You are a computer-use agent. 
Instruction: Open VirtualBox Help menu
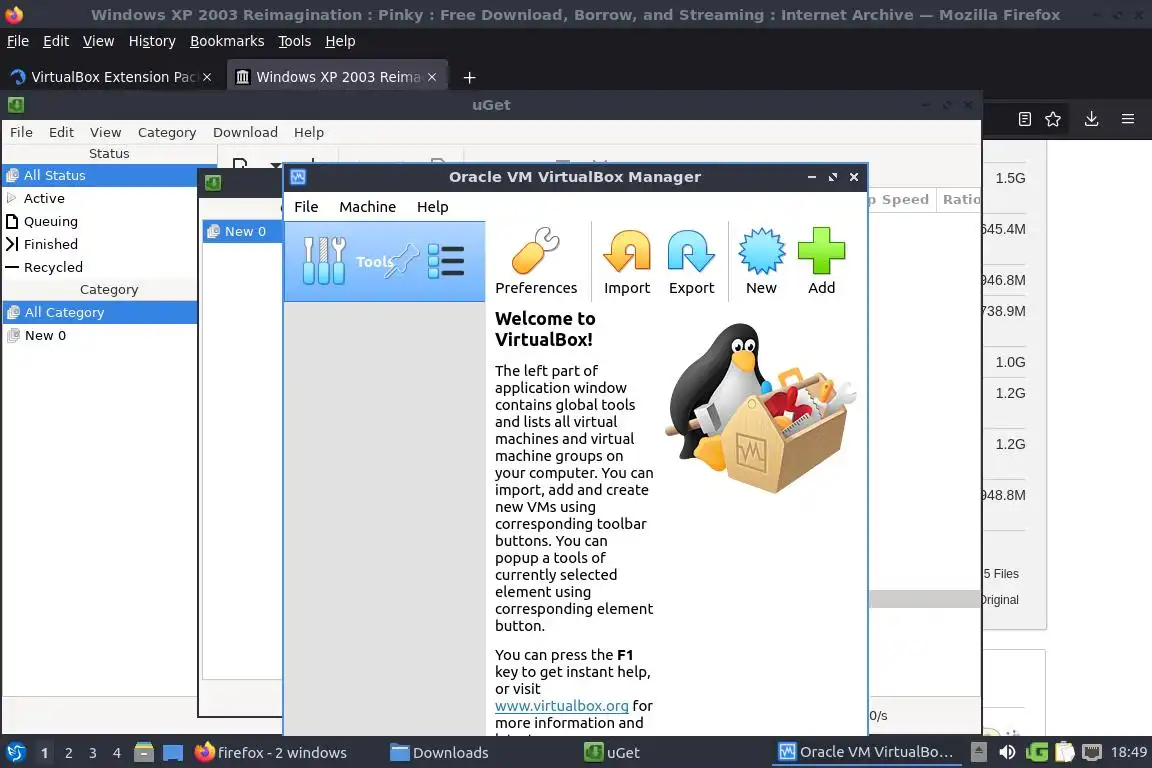tap(433, 207)
